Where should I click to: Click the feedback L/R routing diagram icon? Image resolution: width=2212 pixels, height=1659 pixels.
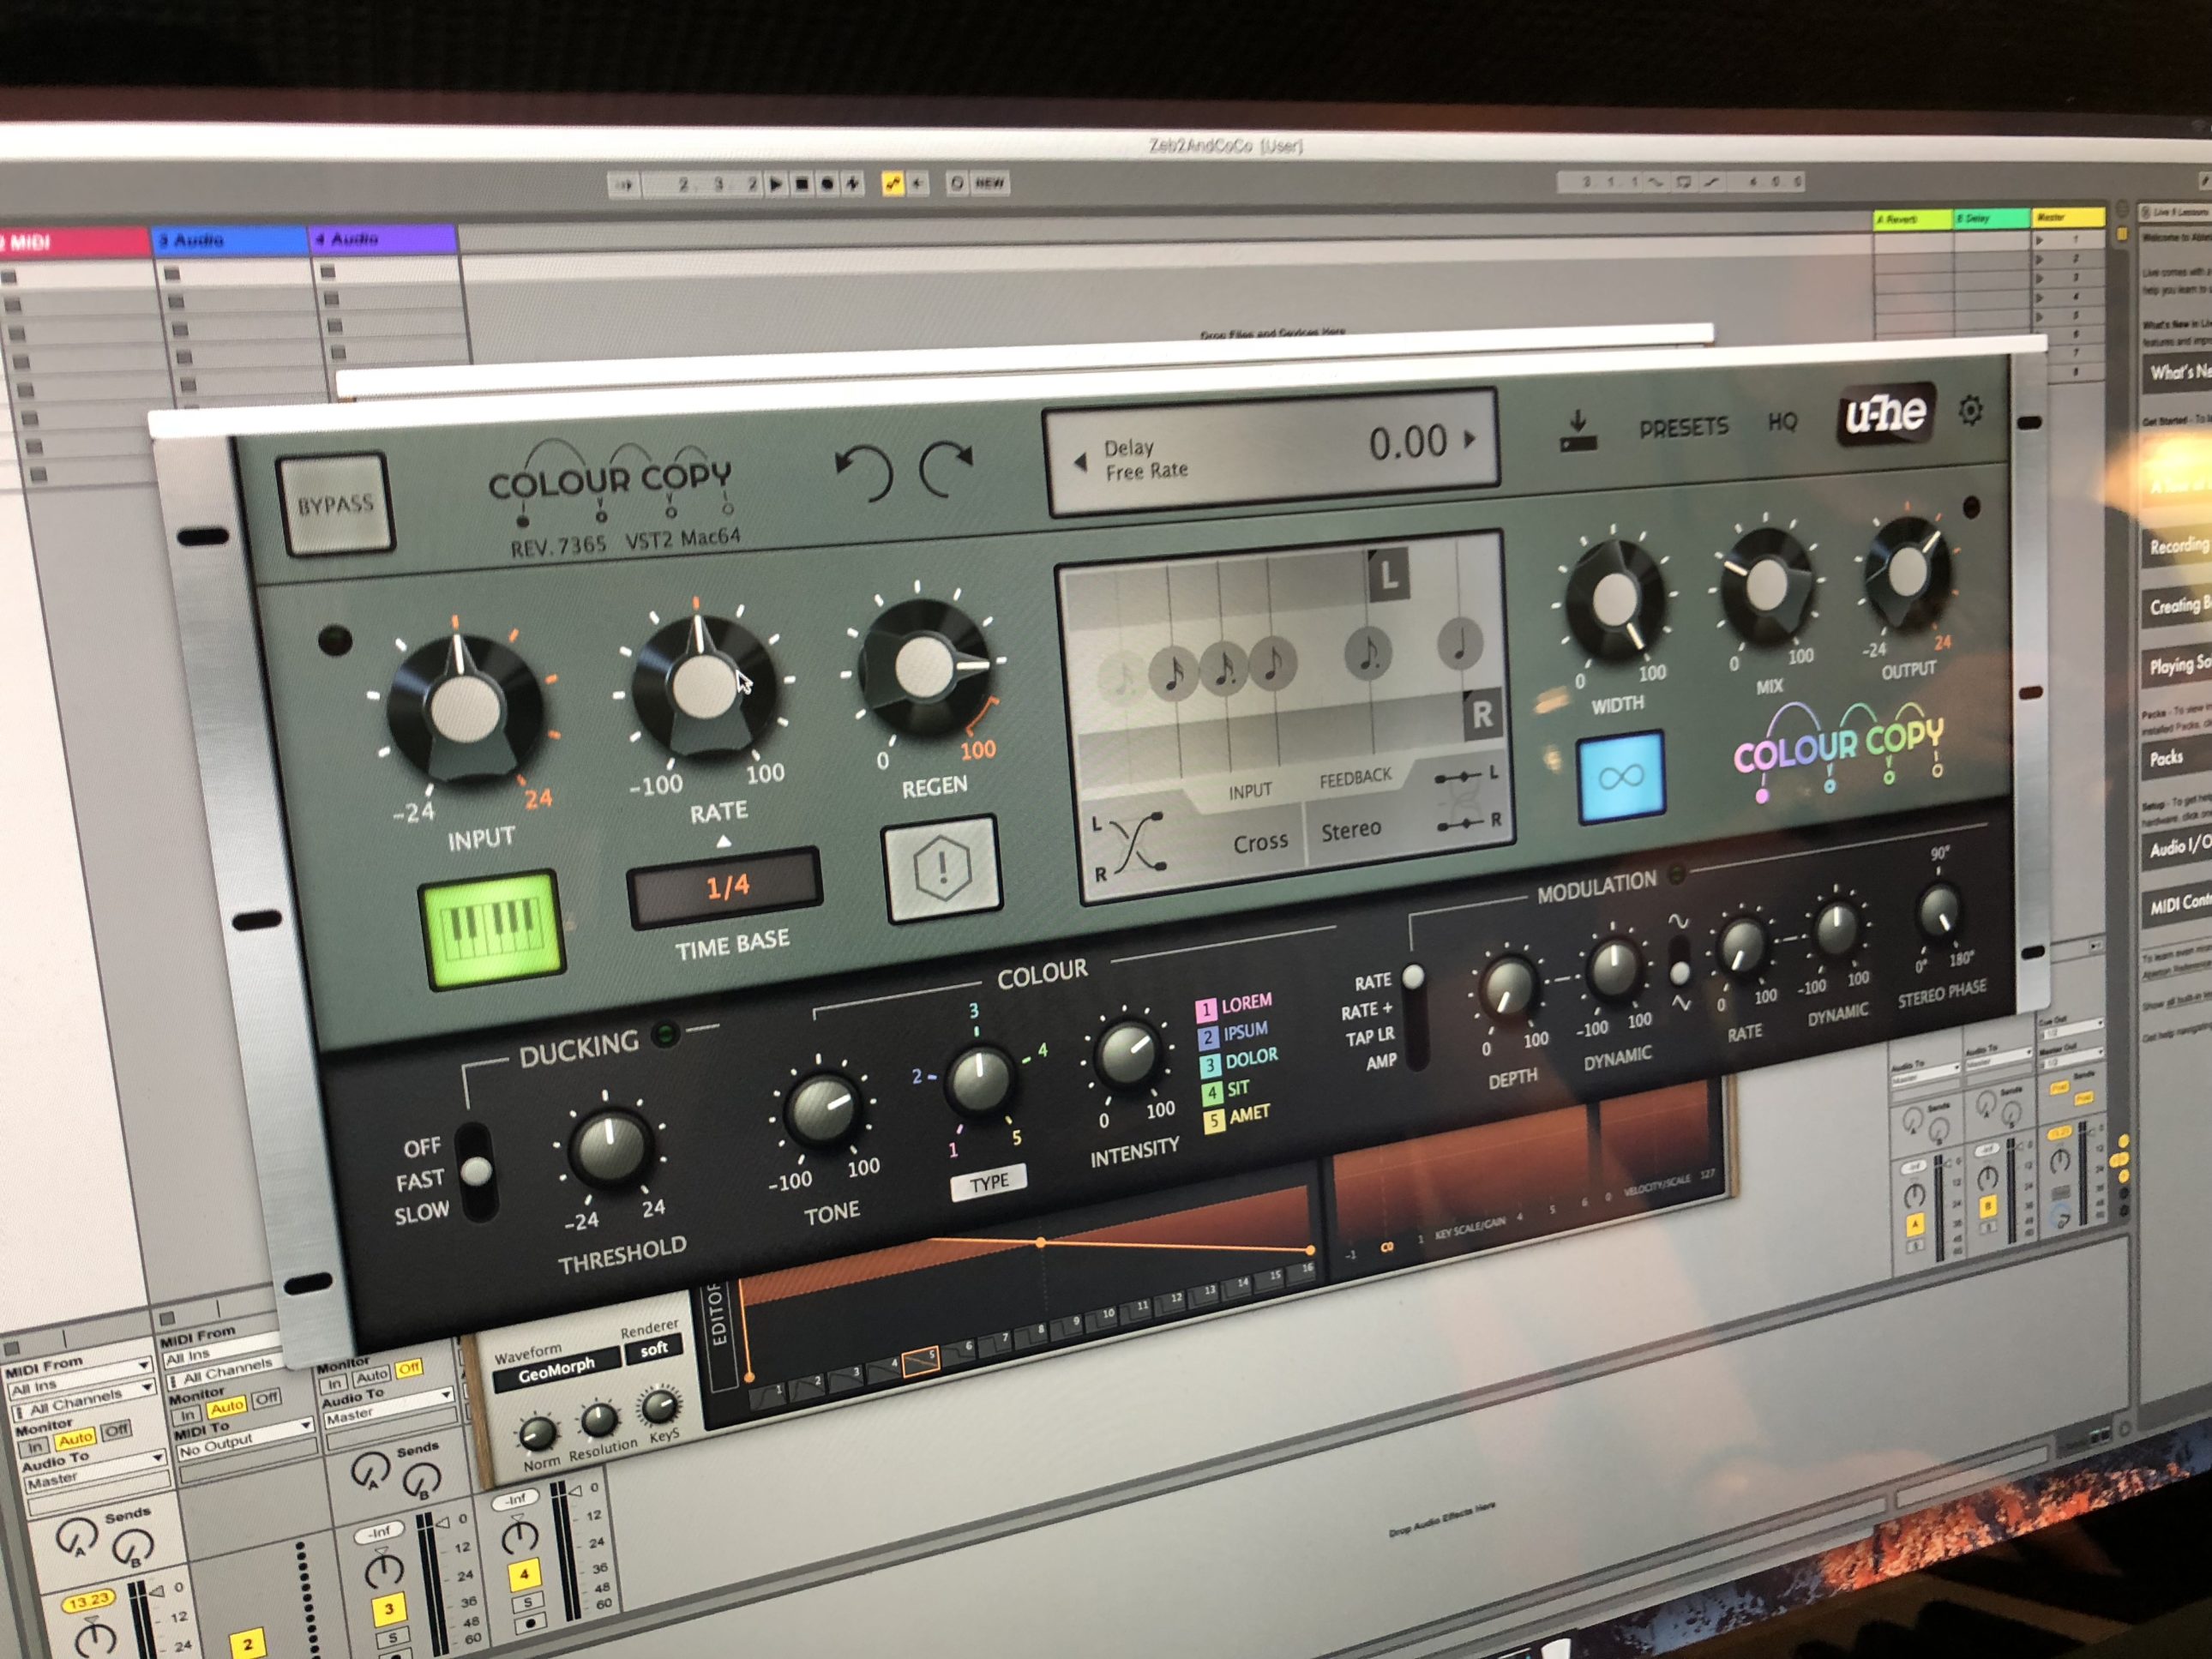[x=1466, y=798]
